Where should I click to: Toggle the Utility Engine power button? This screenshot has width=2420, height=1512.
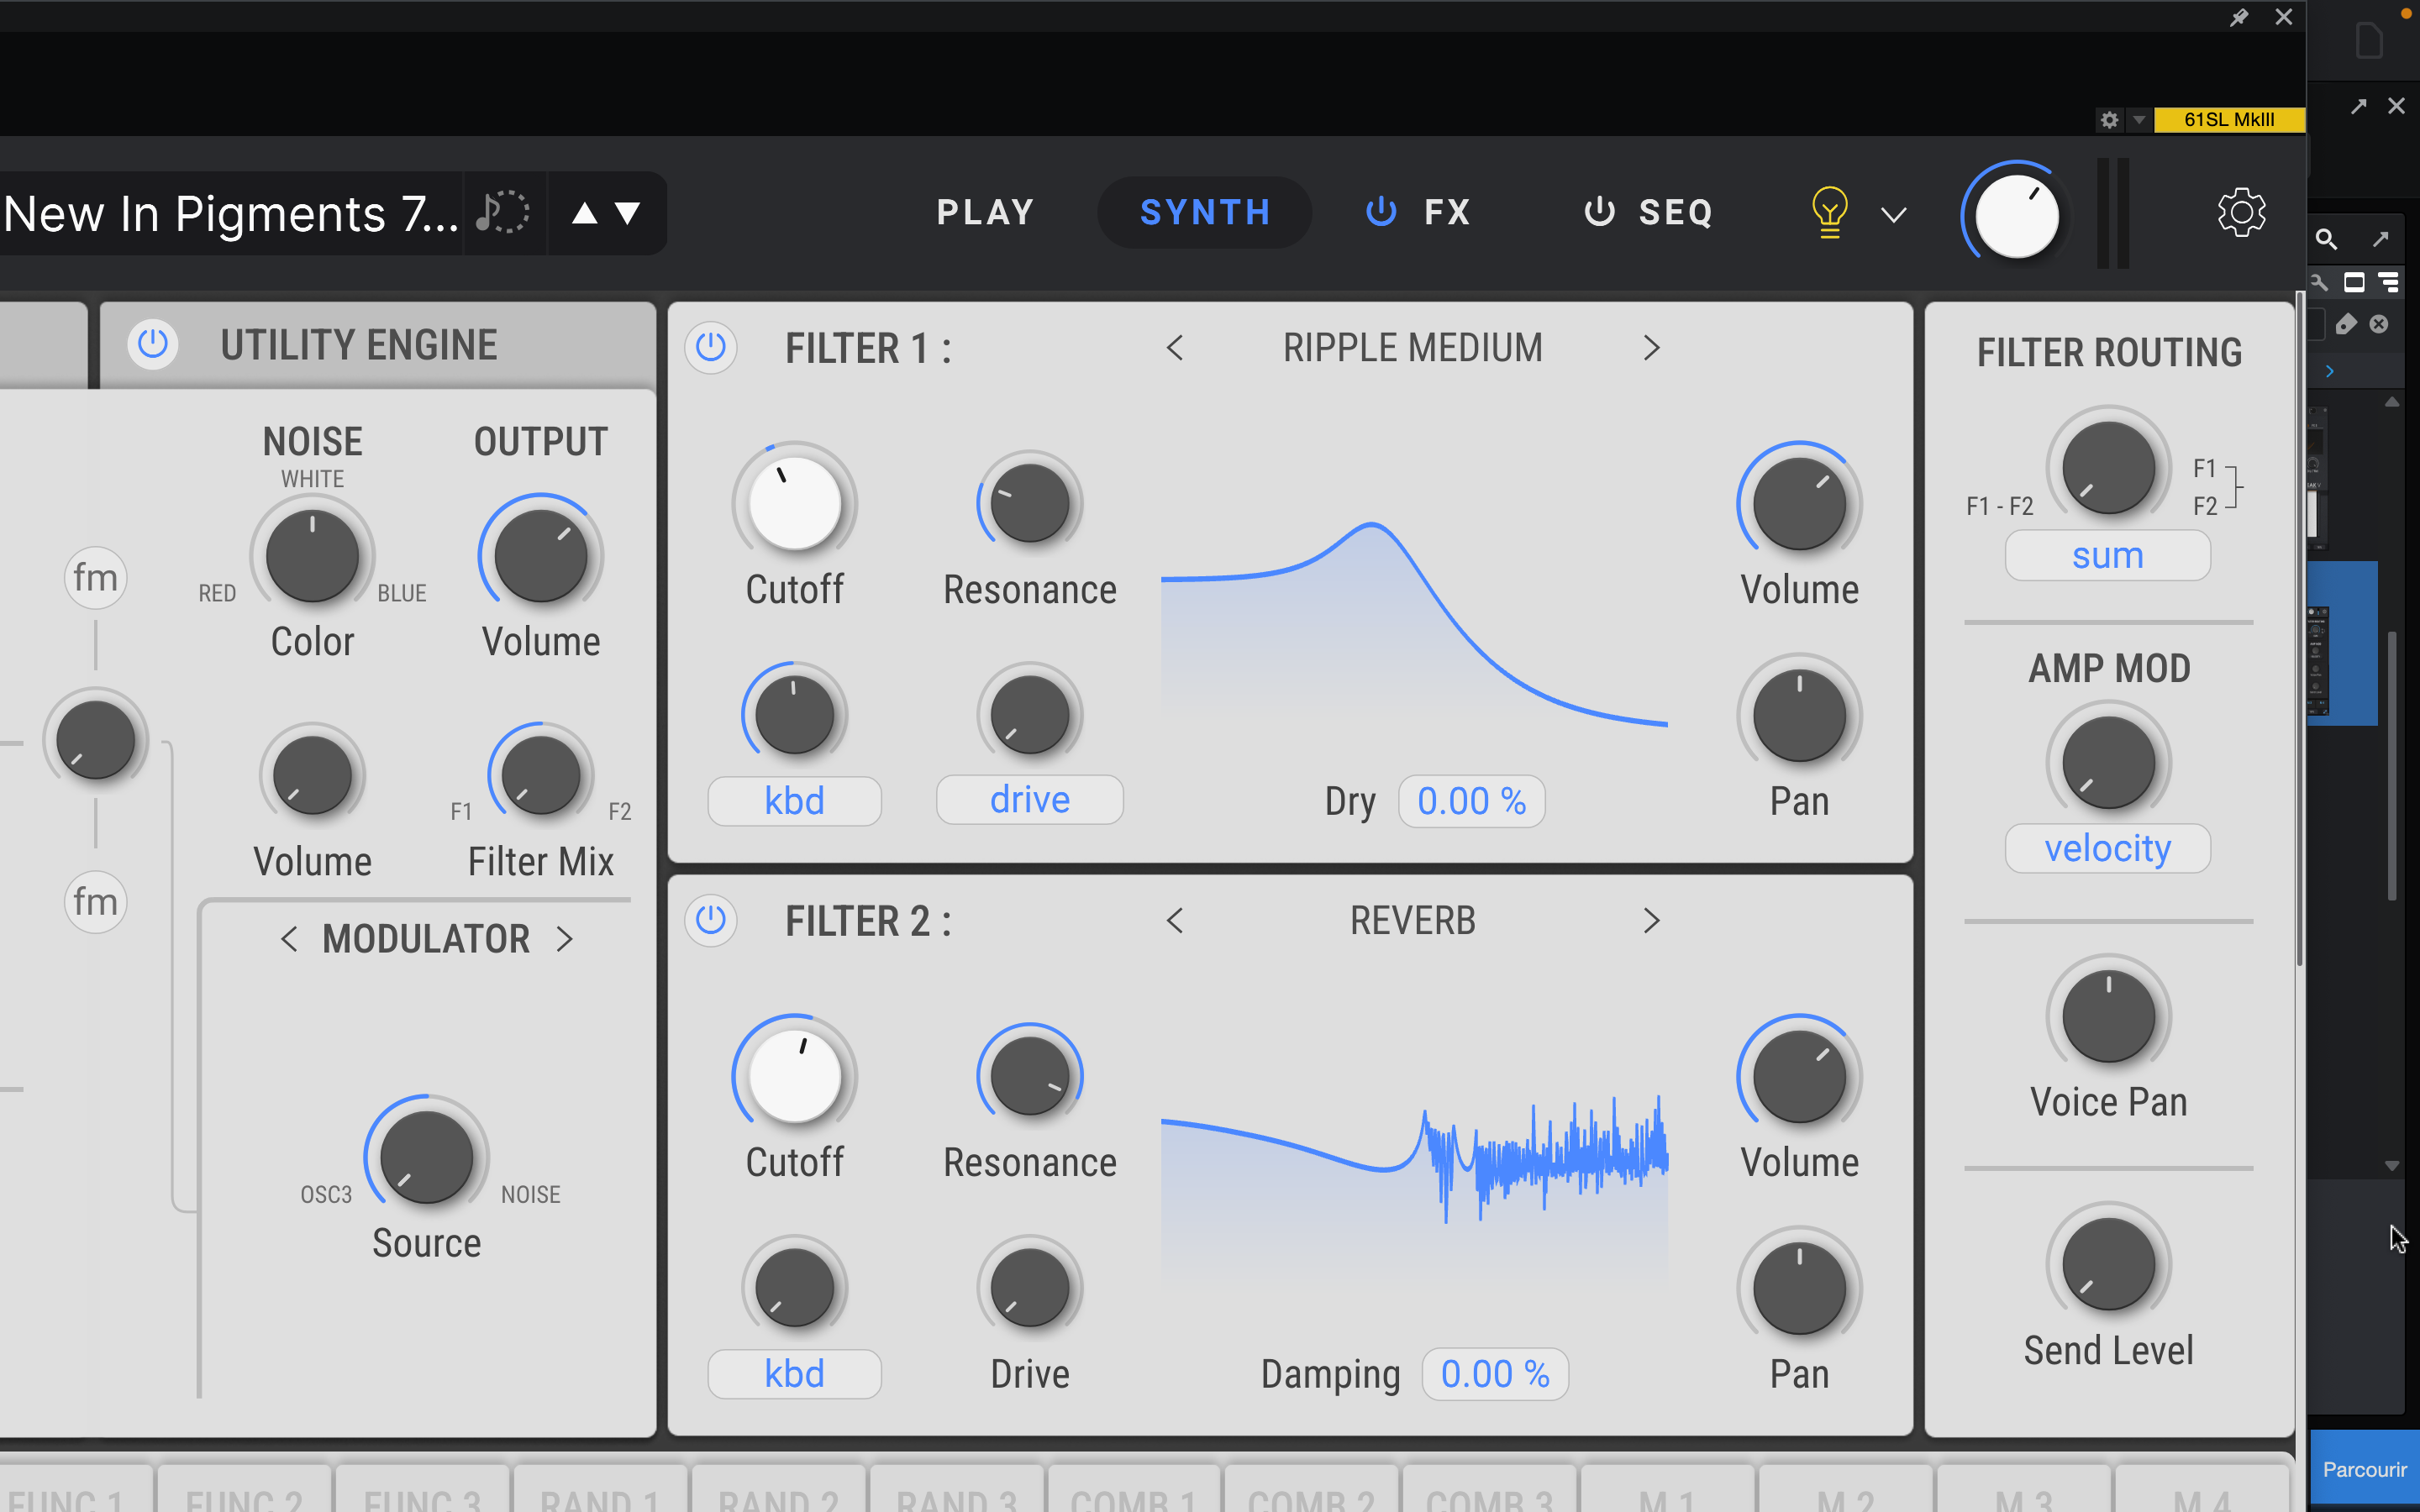click(153, 344)
